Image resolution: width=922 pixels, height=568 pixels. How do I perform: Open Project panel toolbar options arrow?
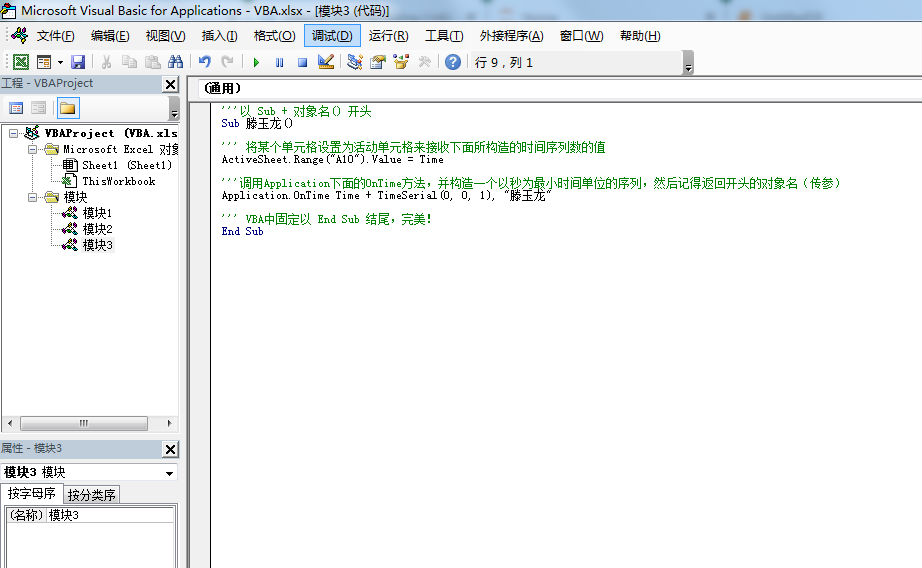click(x=174, y=109)
